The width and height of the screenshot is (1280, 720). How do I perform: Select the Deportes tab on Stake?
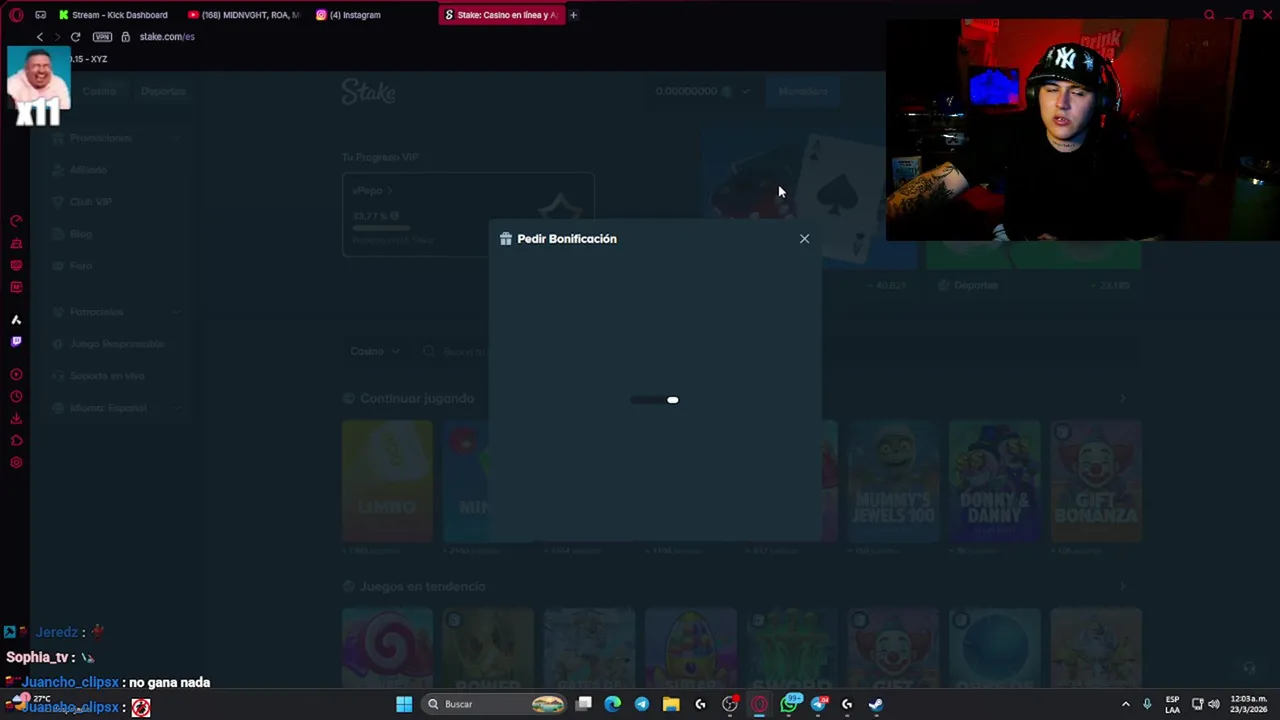[163, 91]
